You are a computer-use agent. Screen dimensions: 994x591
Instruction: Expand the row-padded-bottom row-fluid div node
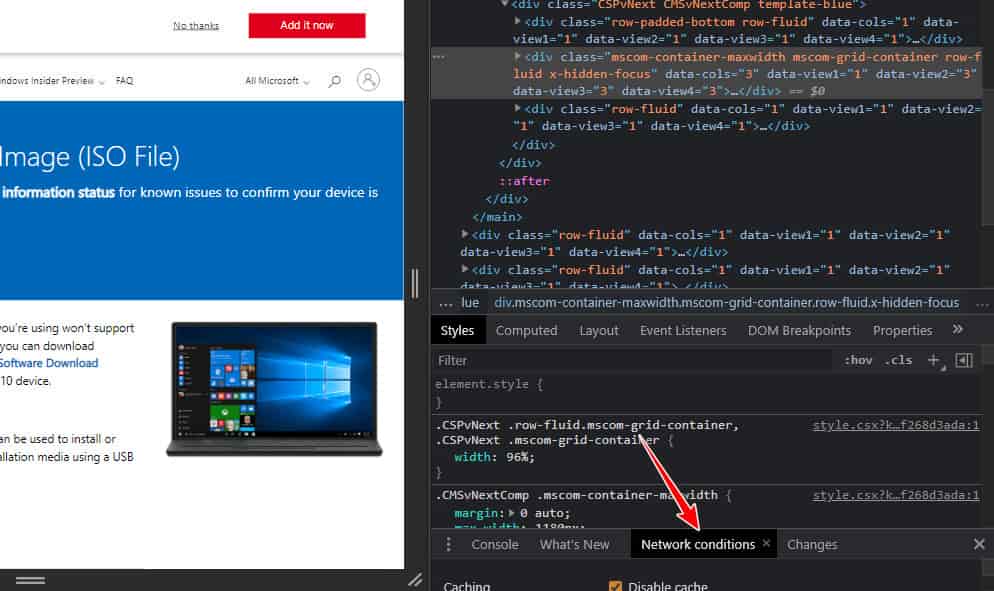tap(518, 22)
